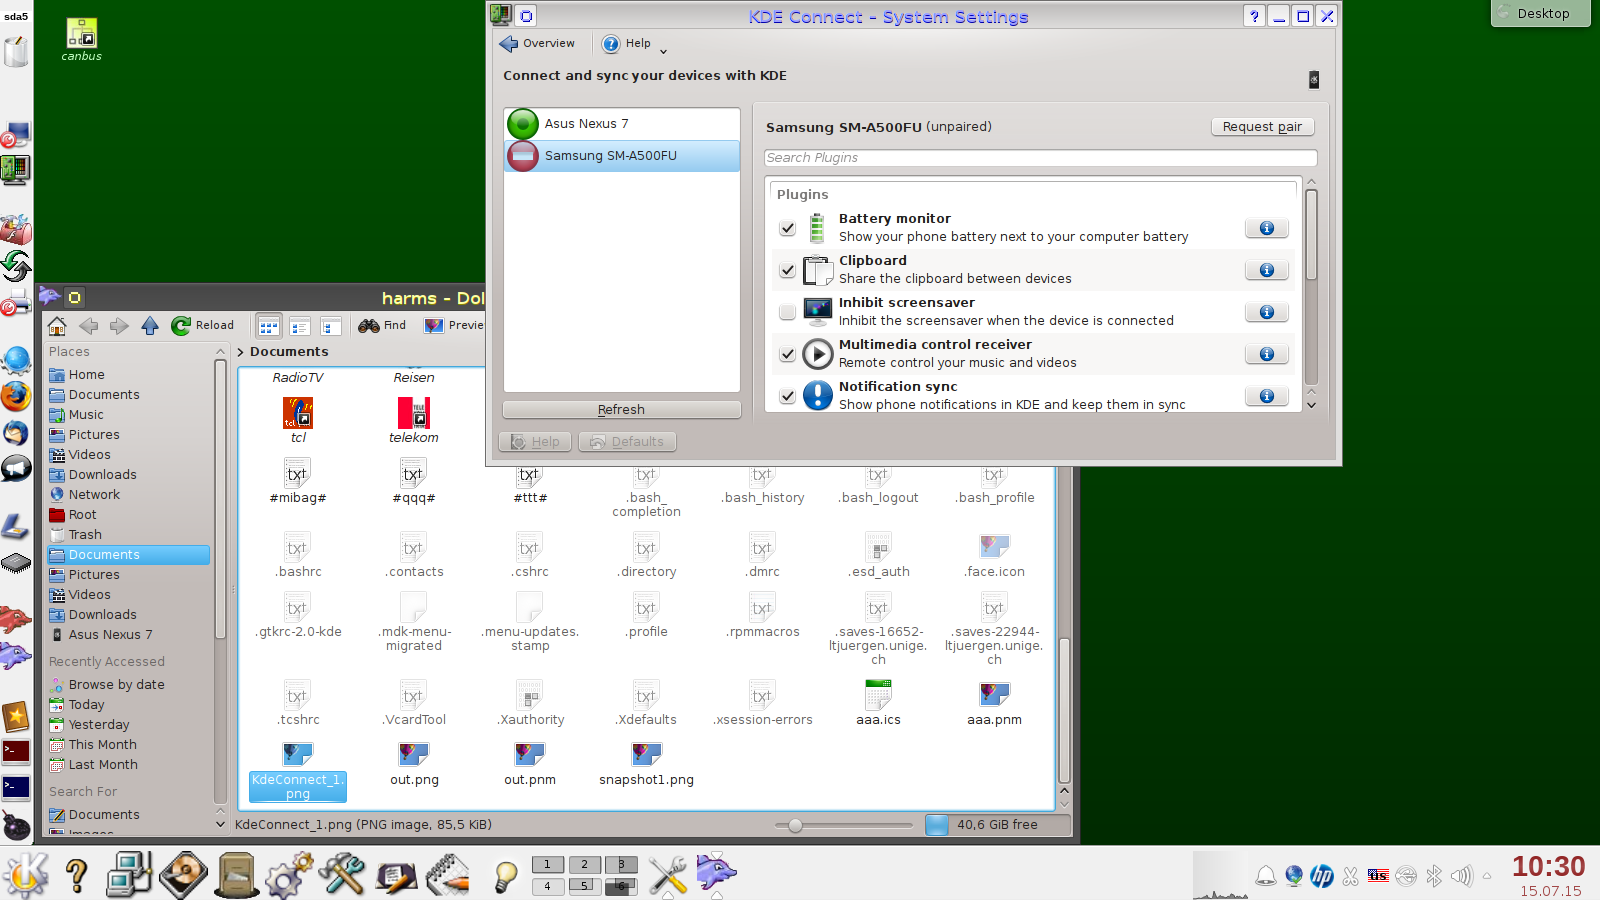Open the HP printer tray icon
Image resolution: width=1600 pixels, height=900 pixels.
[1322, 876]
